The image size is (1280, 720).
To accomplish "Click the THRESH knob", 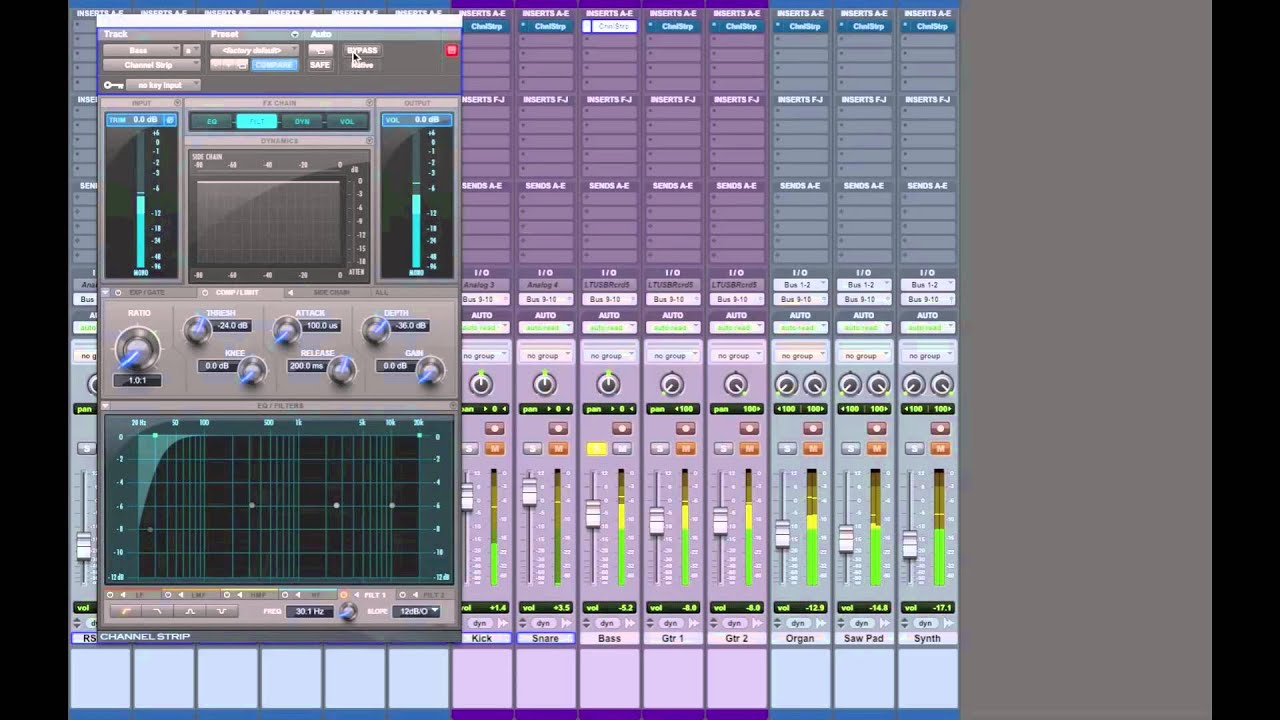I will 197,331.
